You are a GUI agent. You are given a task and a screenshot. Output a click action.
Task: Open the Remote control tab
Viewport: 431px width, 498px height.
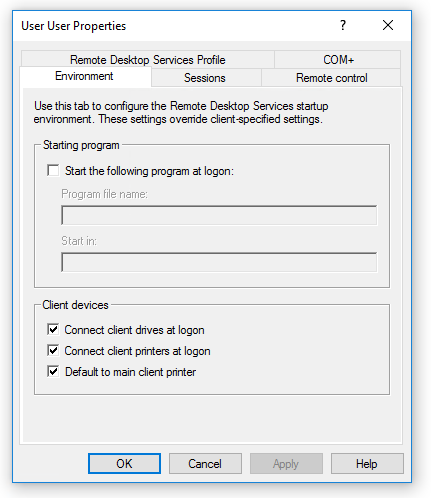click(x=332, y=78)
